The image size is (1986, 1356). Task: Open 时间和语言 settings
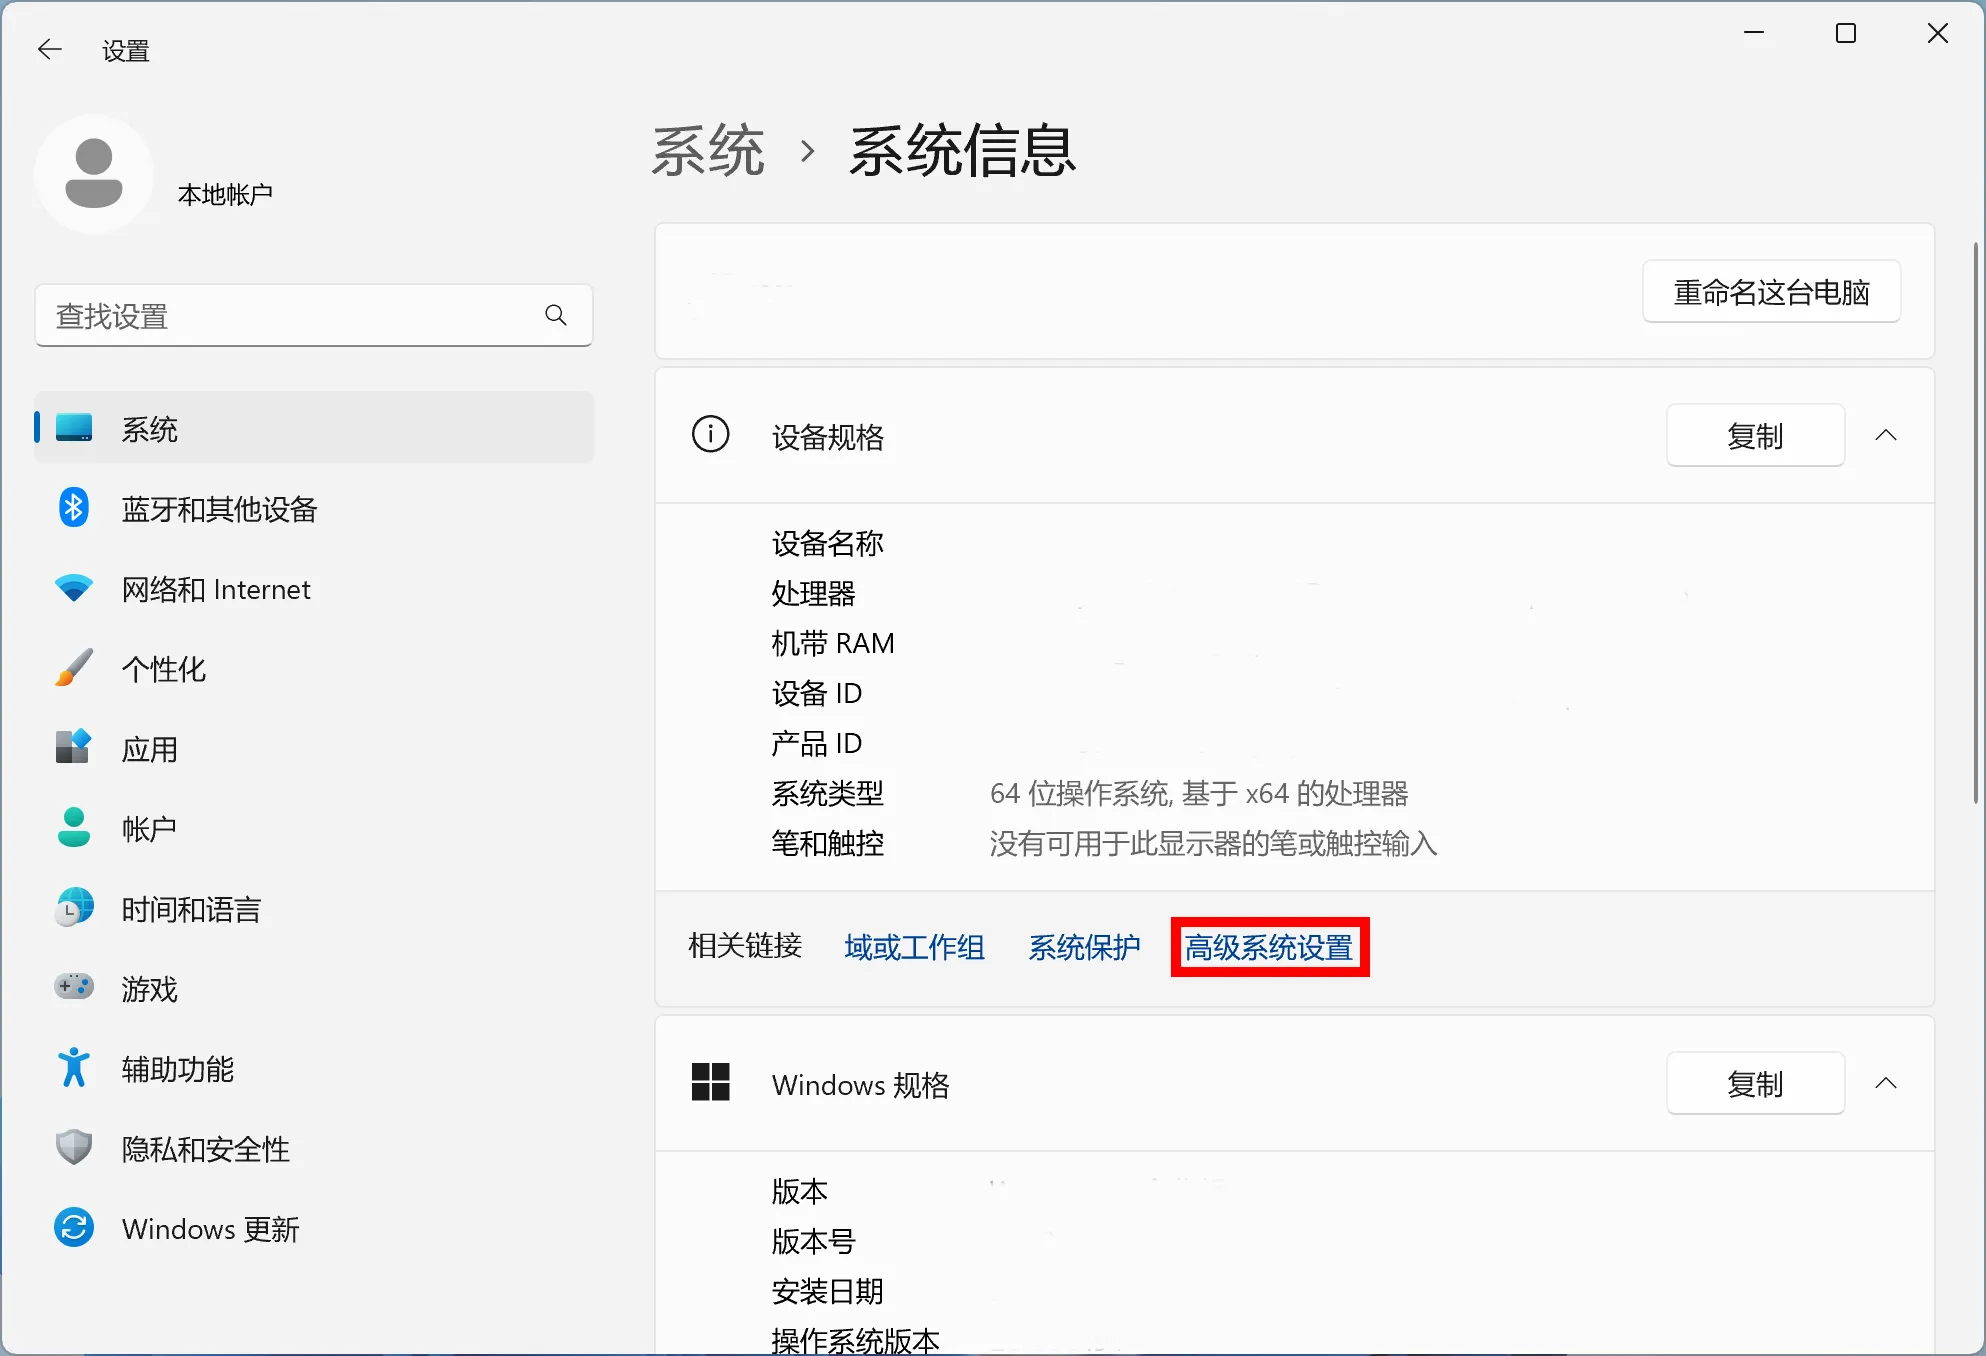tap(314, 909)
